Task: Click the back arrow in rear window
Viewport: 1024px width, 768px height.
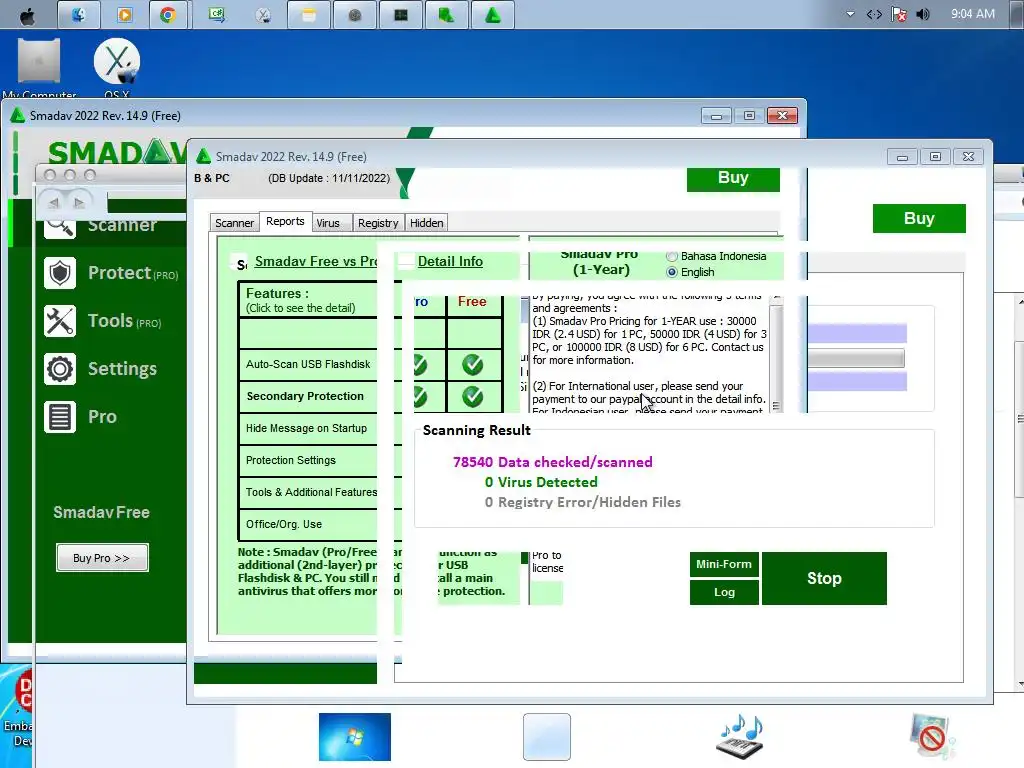Action: (54, 203)
